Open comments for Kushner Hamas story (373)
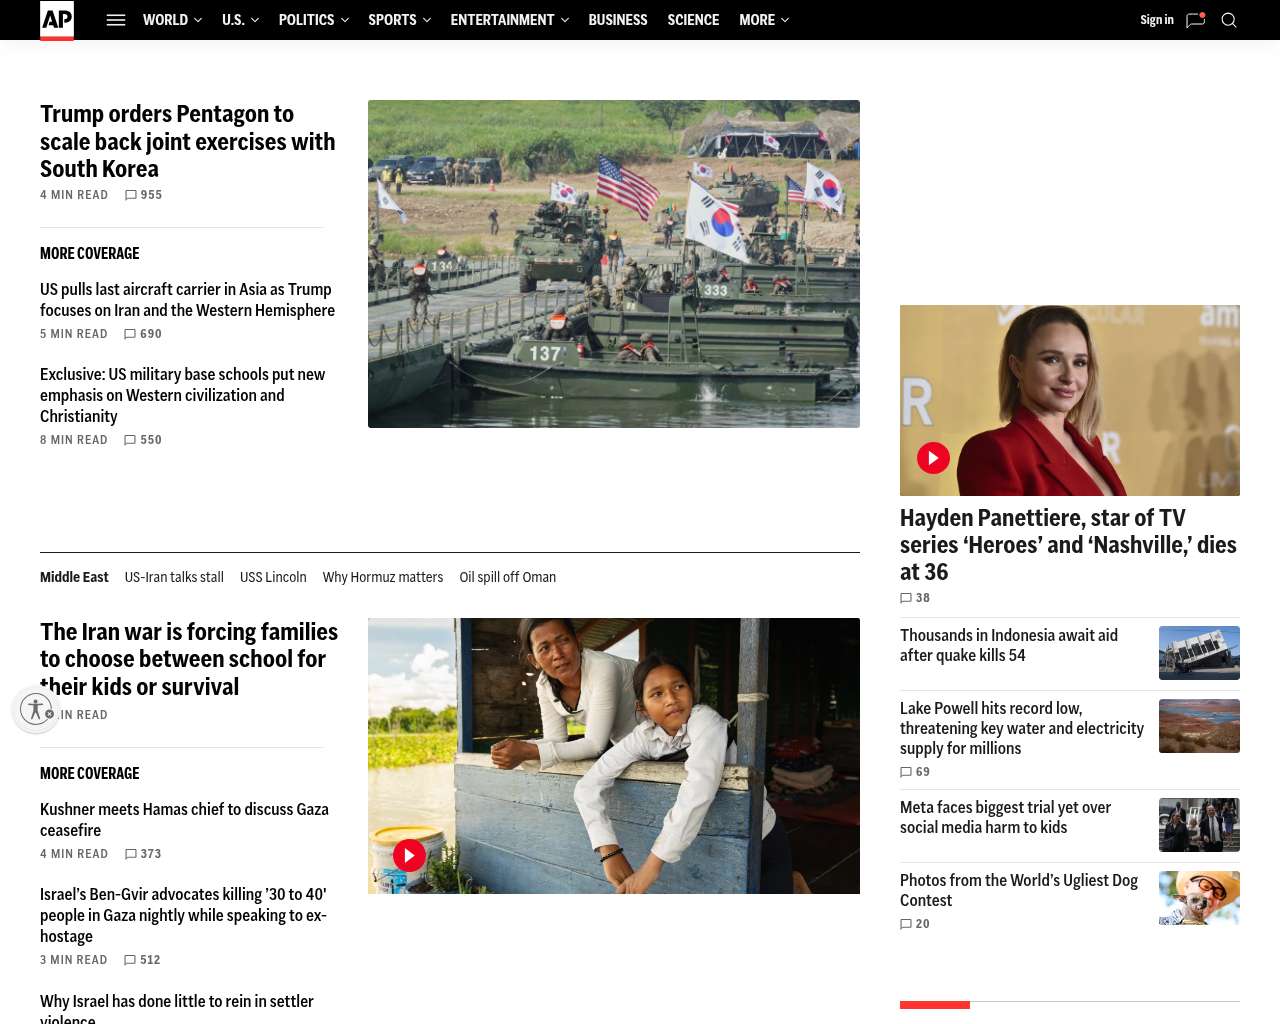This screenshot has width=1280, height=1024. [143, 854]
